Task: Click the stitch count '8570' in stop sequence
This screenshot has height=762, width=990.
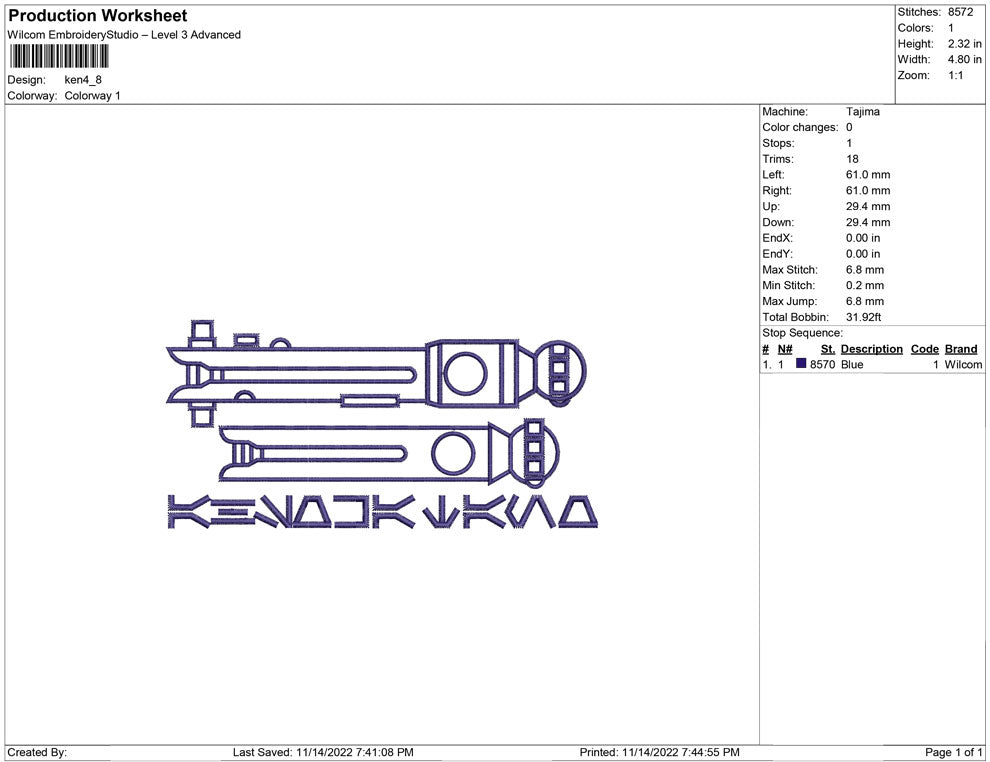Action: click(822, 364)
